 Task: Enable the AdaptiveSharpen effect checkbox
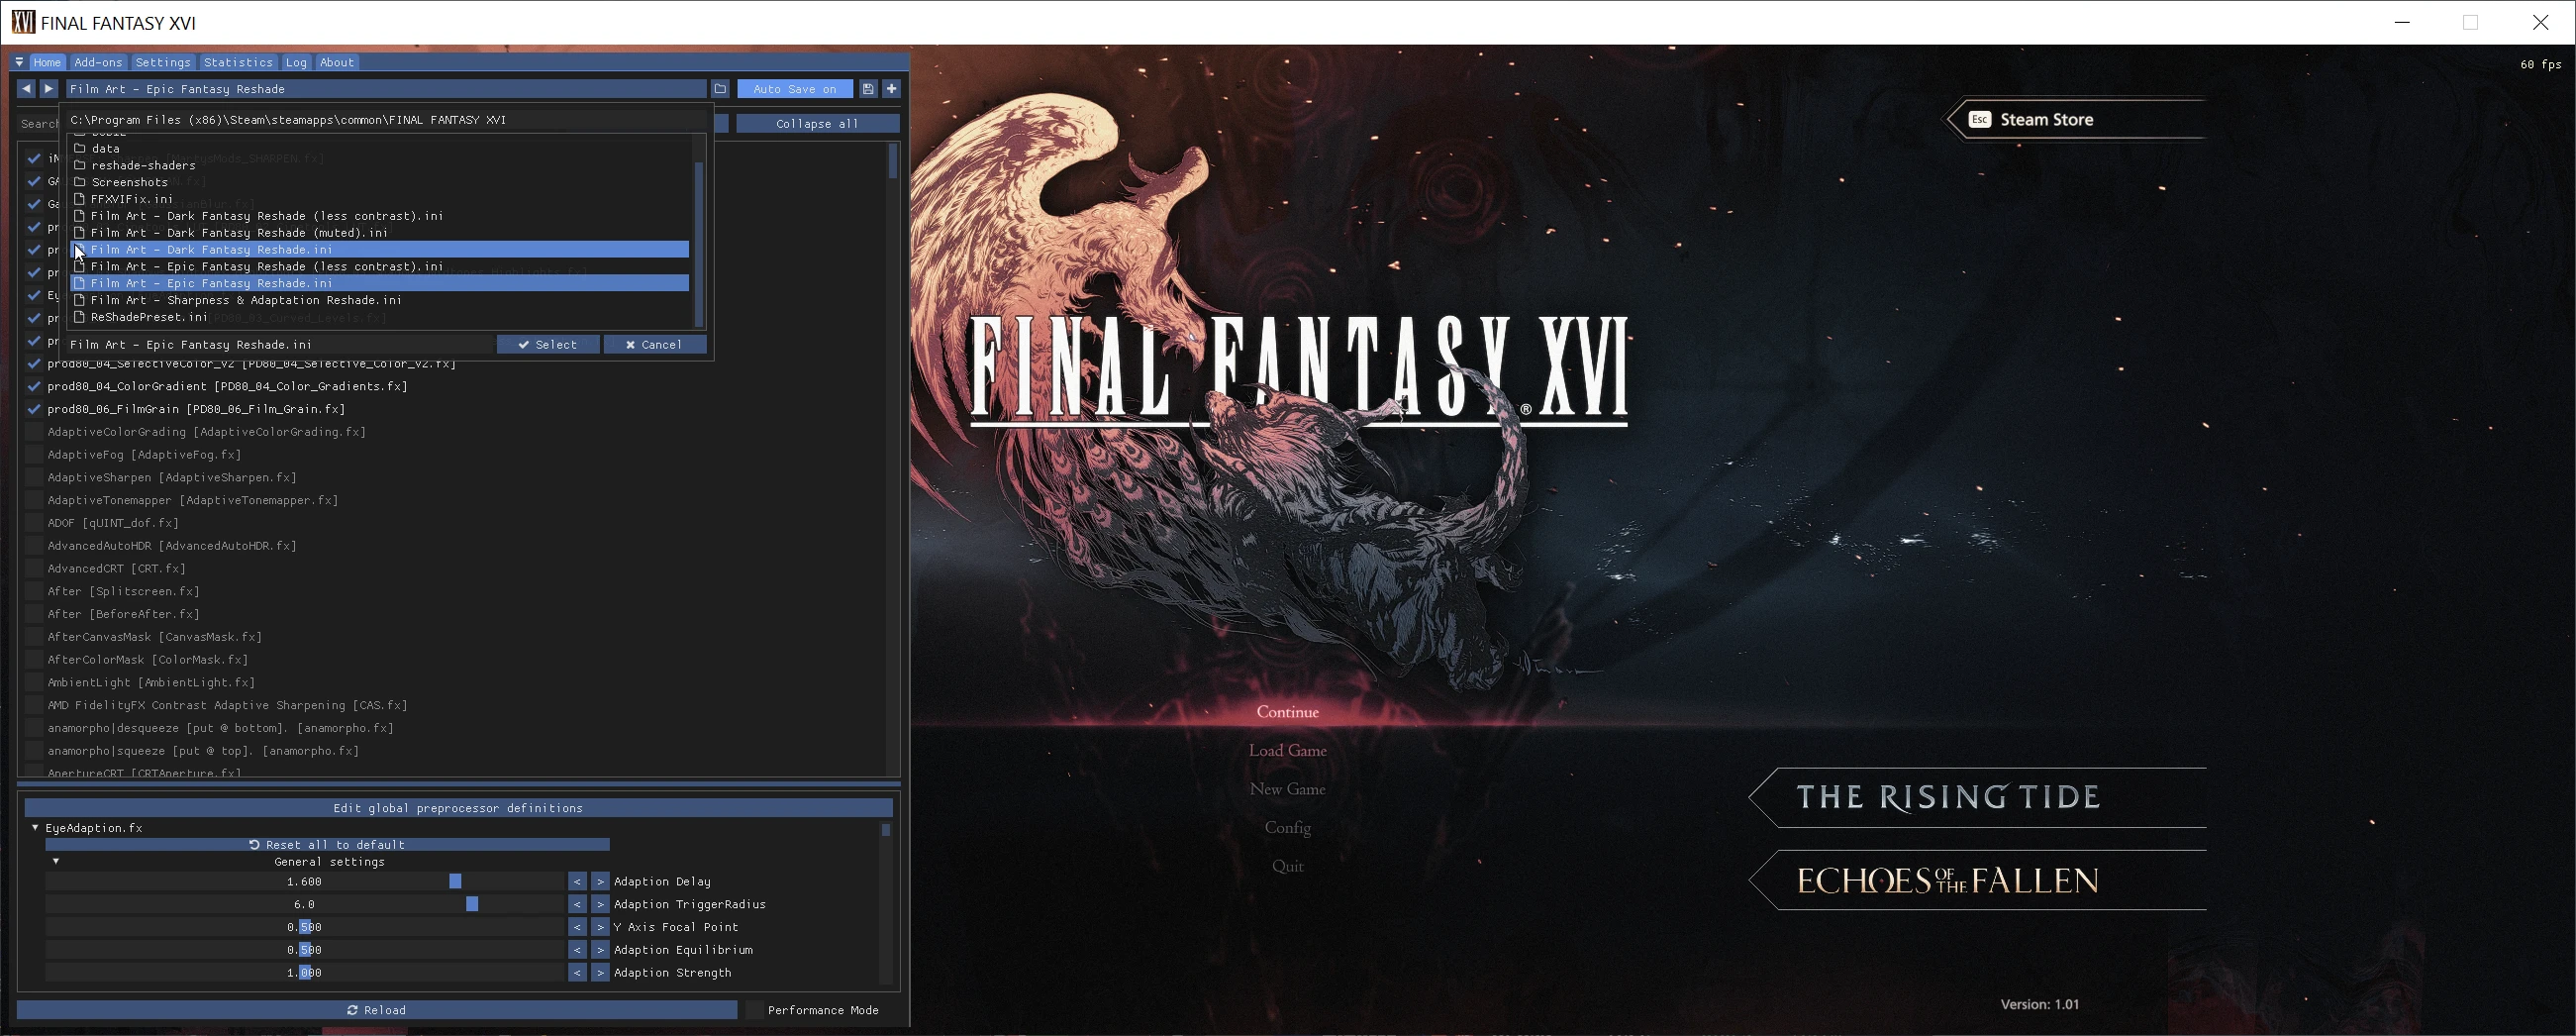34,478
